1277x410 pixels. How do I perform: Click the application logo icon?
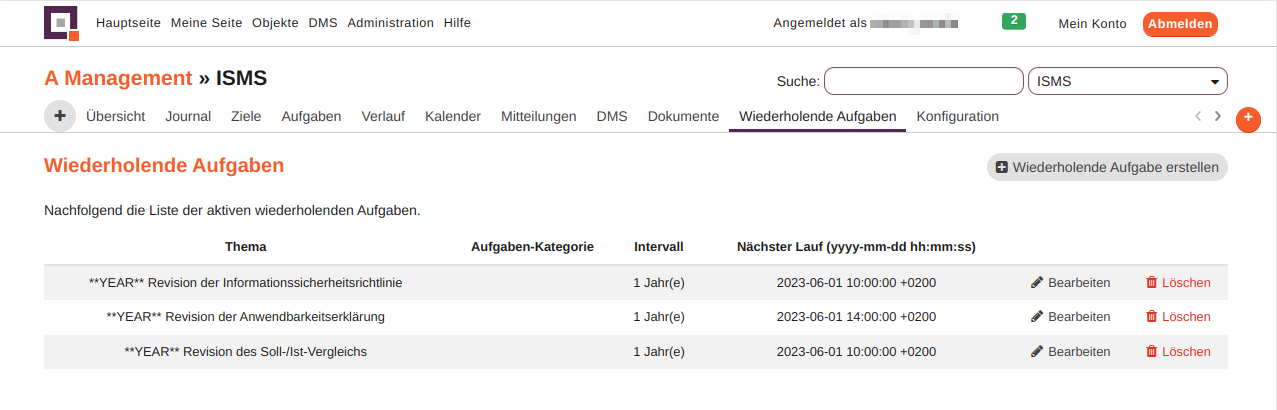(61, 23)
